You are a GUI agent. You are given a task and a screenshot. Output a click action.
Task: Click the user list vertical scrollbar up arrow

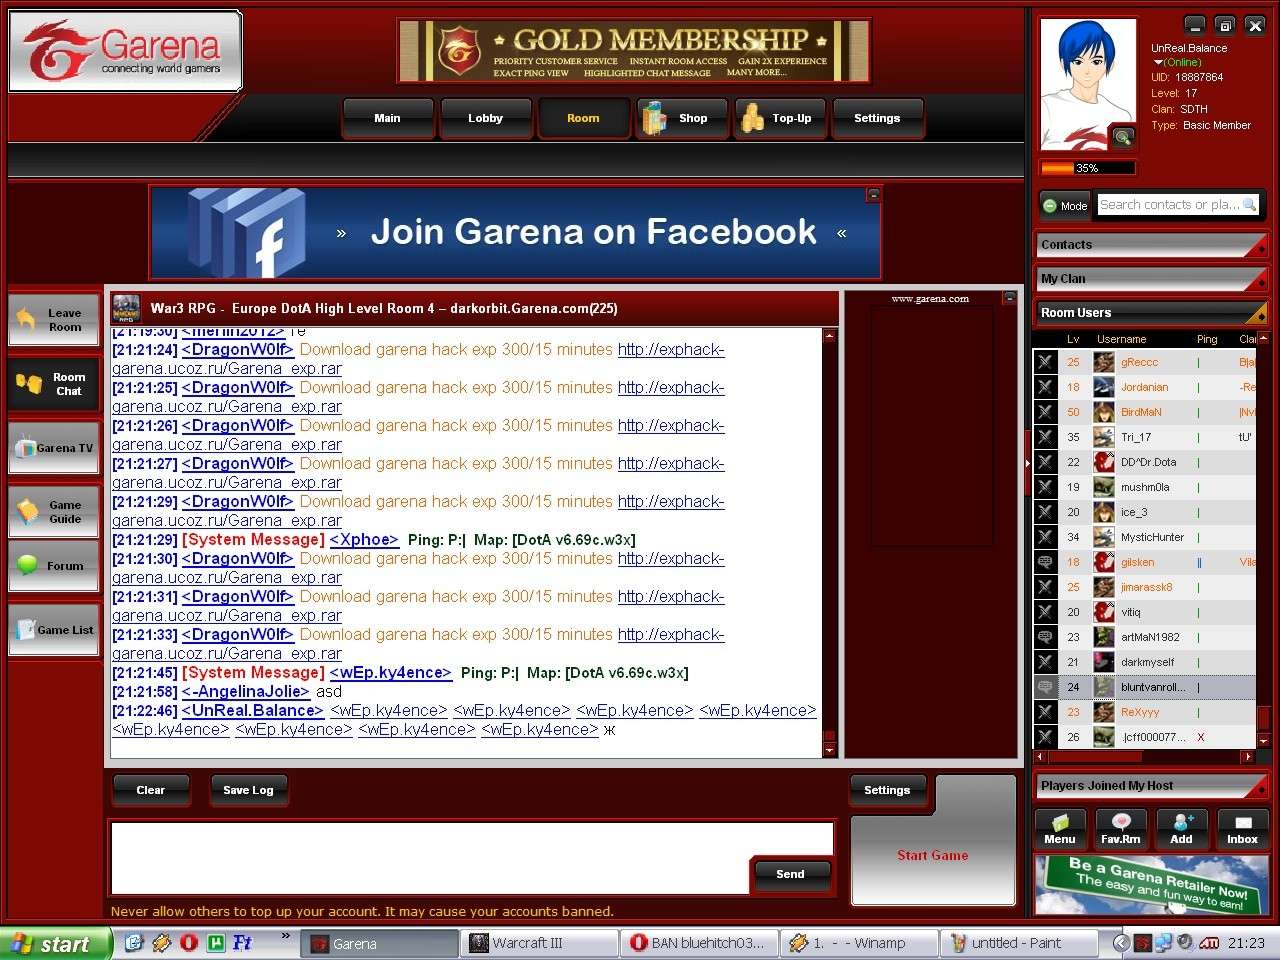click(1262, 339)
